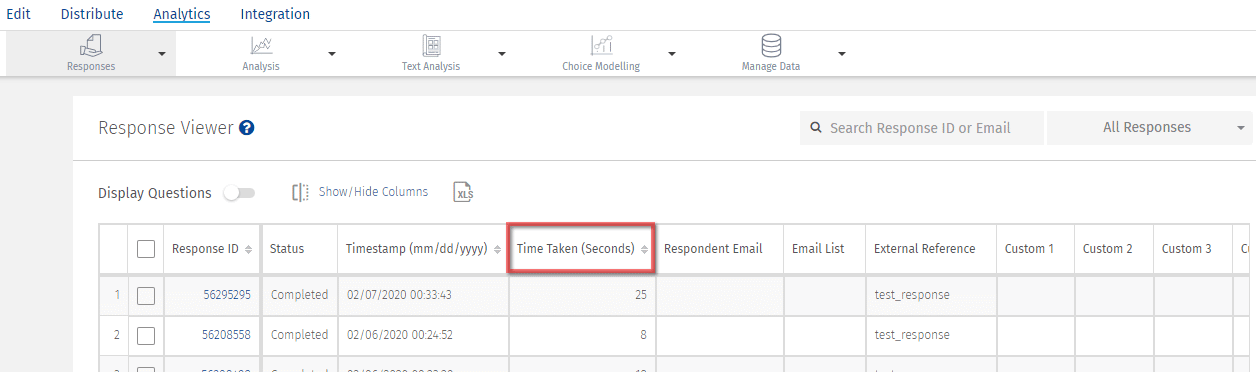This screenshot has height=372, width=1256.
Task: Toggle the Display Questions switch
Action: coord(239,193)
